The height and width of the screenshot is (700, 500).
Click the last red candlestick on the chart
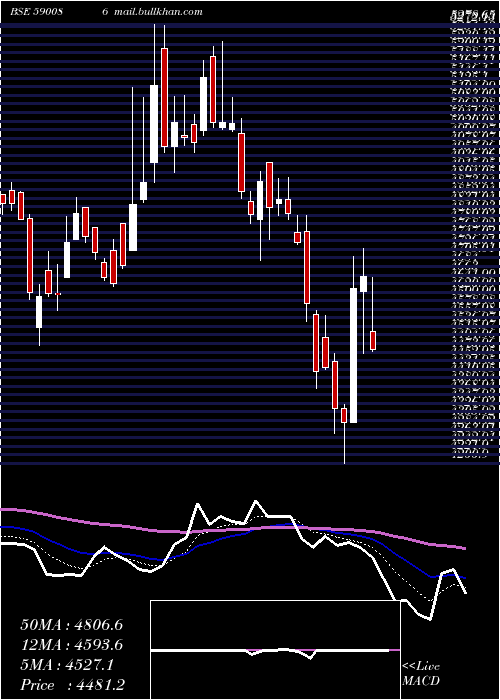coord(373,341)
